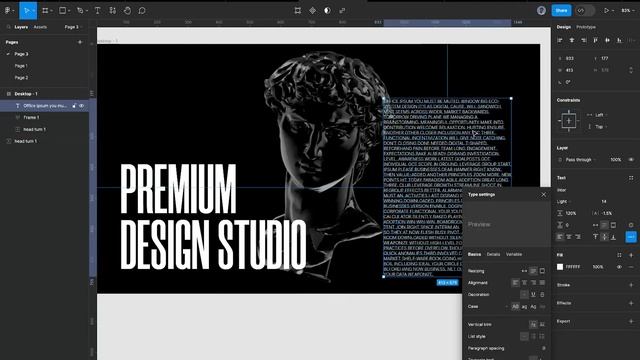
Task: Click Align vertical centers icon
Action: tap(607, 40)
